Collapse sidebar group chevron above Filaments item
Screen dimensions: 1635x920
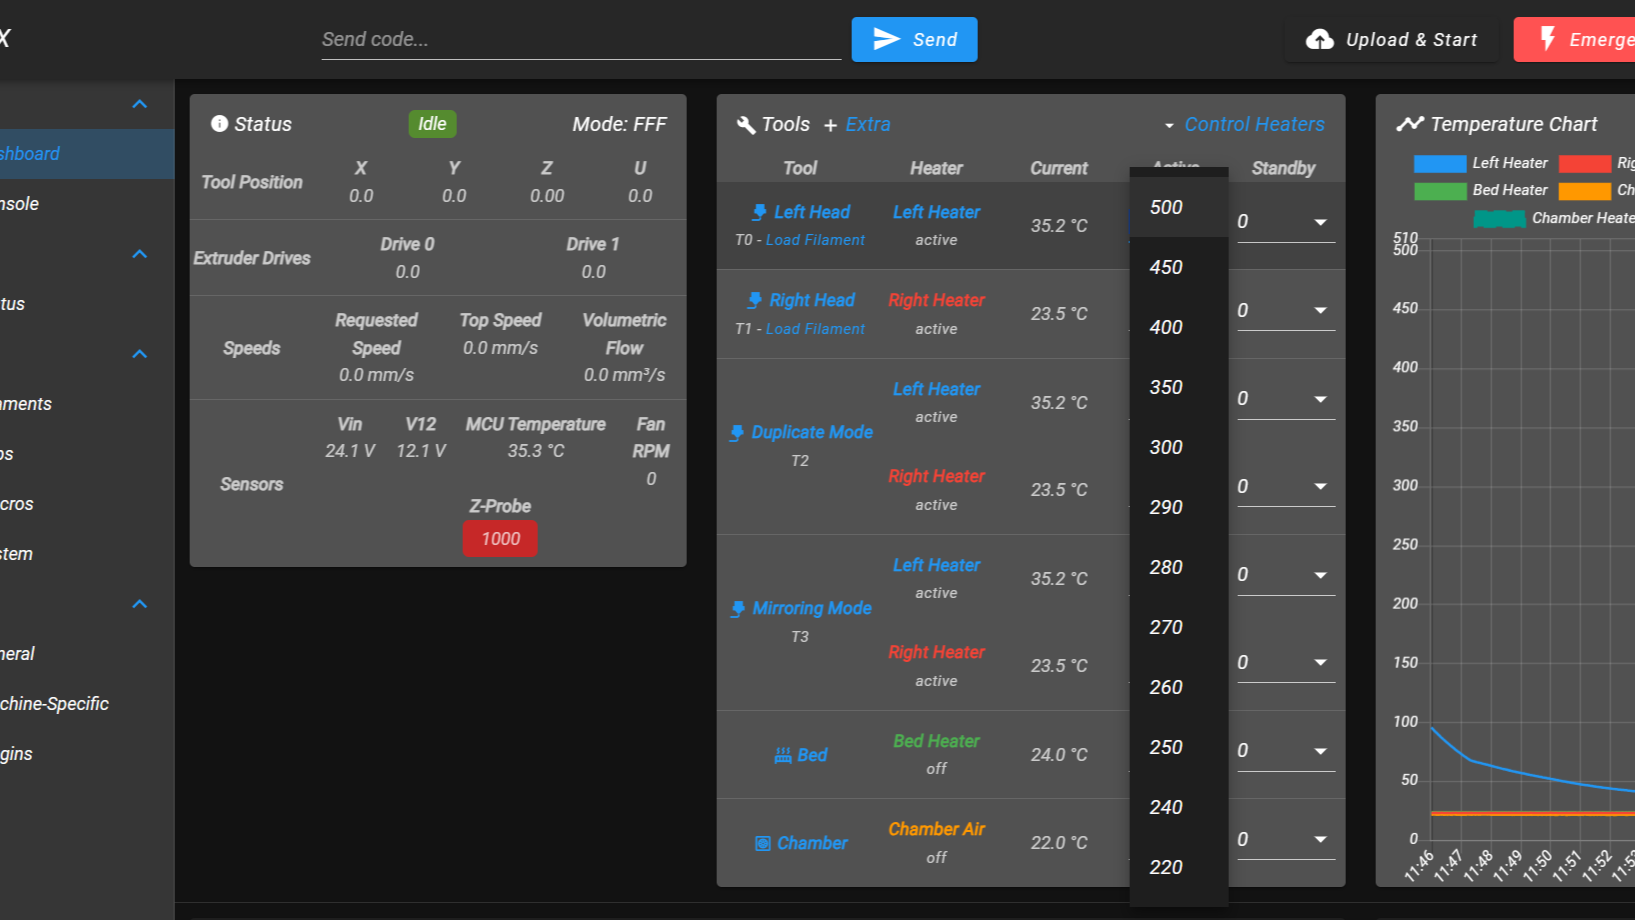point(140,354)
